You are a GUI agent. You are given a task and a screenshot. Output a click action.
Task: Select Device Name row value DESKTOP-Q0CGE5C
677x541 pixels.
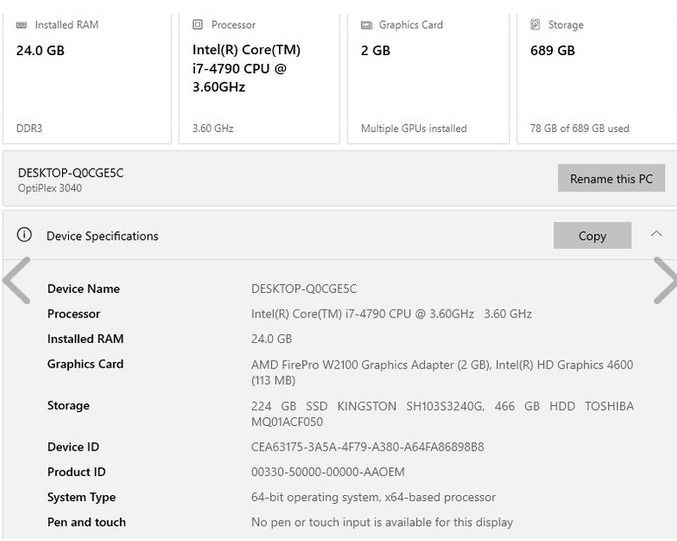point(304,288)
